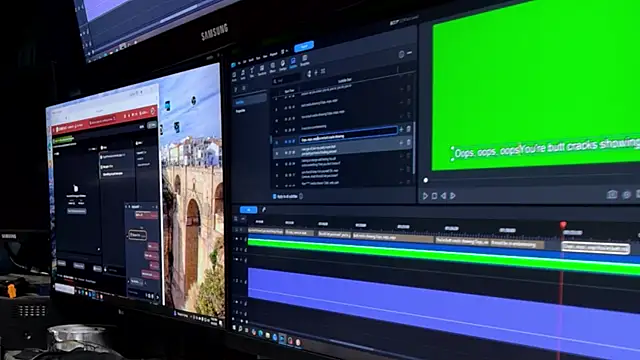Stop the preview playback
This screenshot has width=640, height=360.
click(x=434, y=196)
